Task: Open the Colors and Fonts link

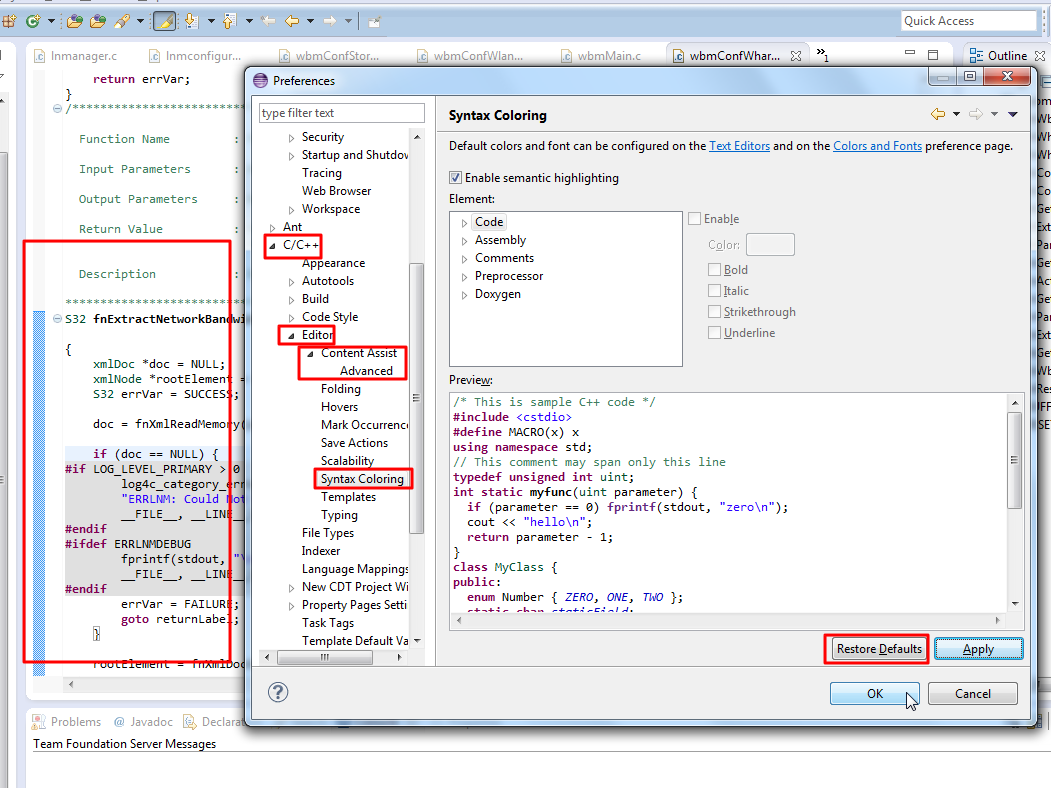Action: (877, 145)
